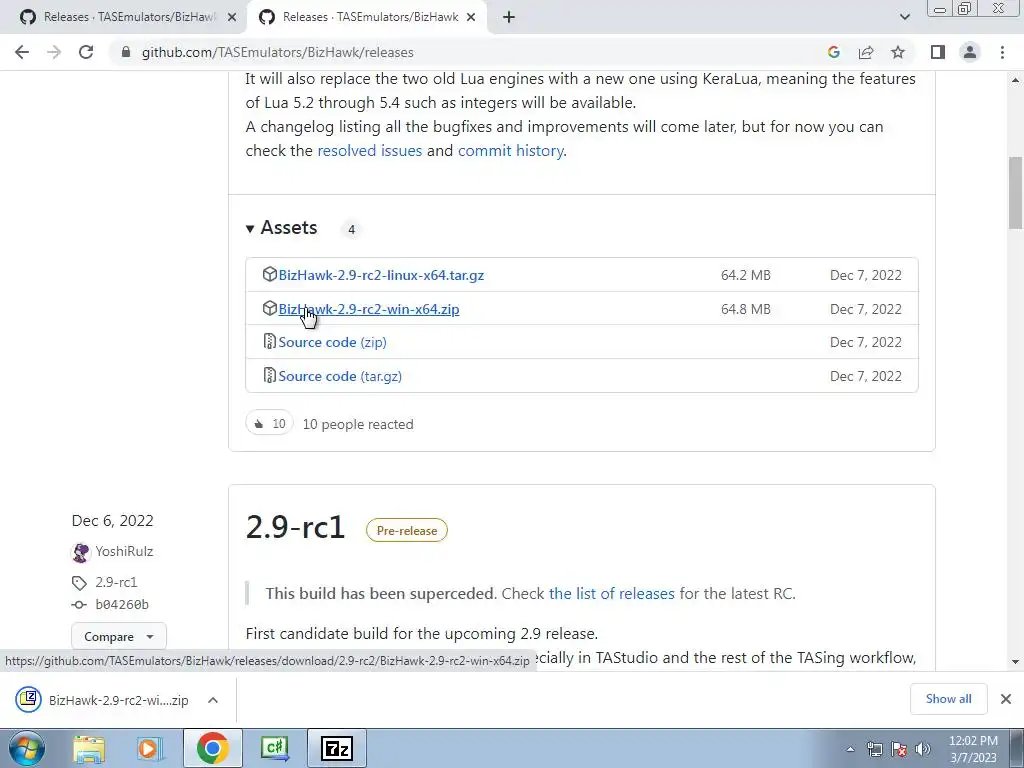Download Source code (tar.gz)

(x=340, y=376)
